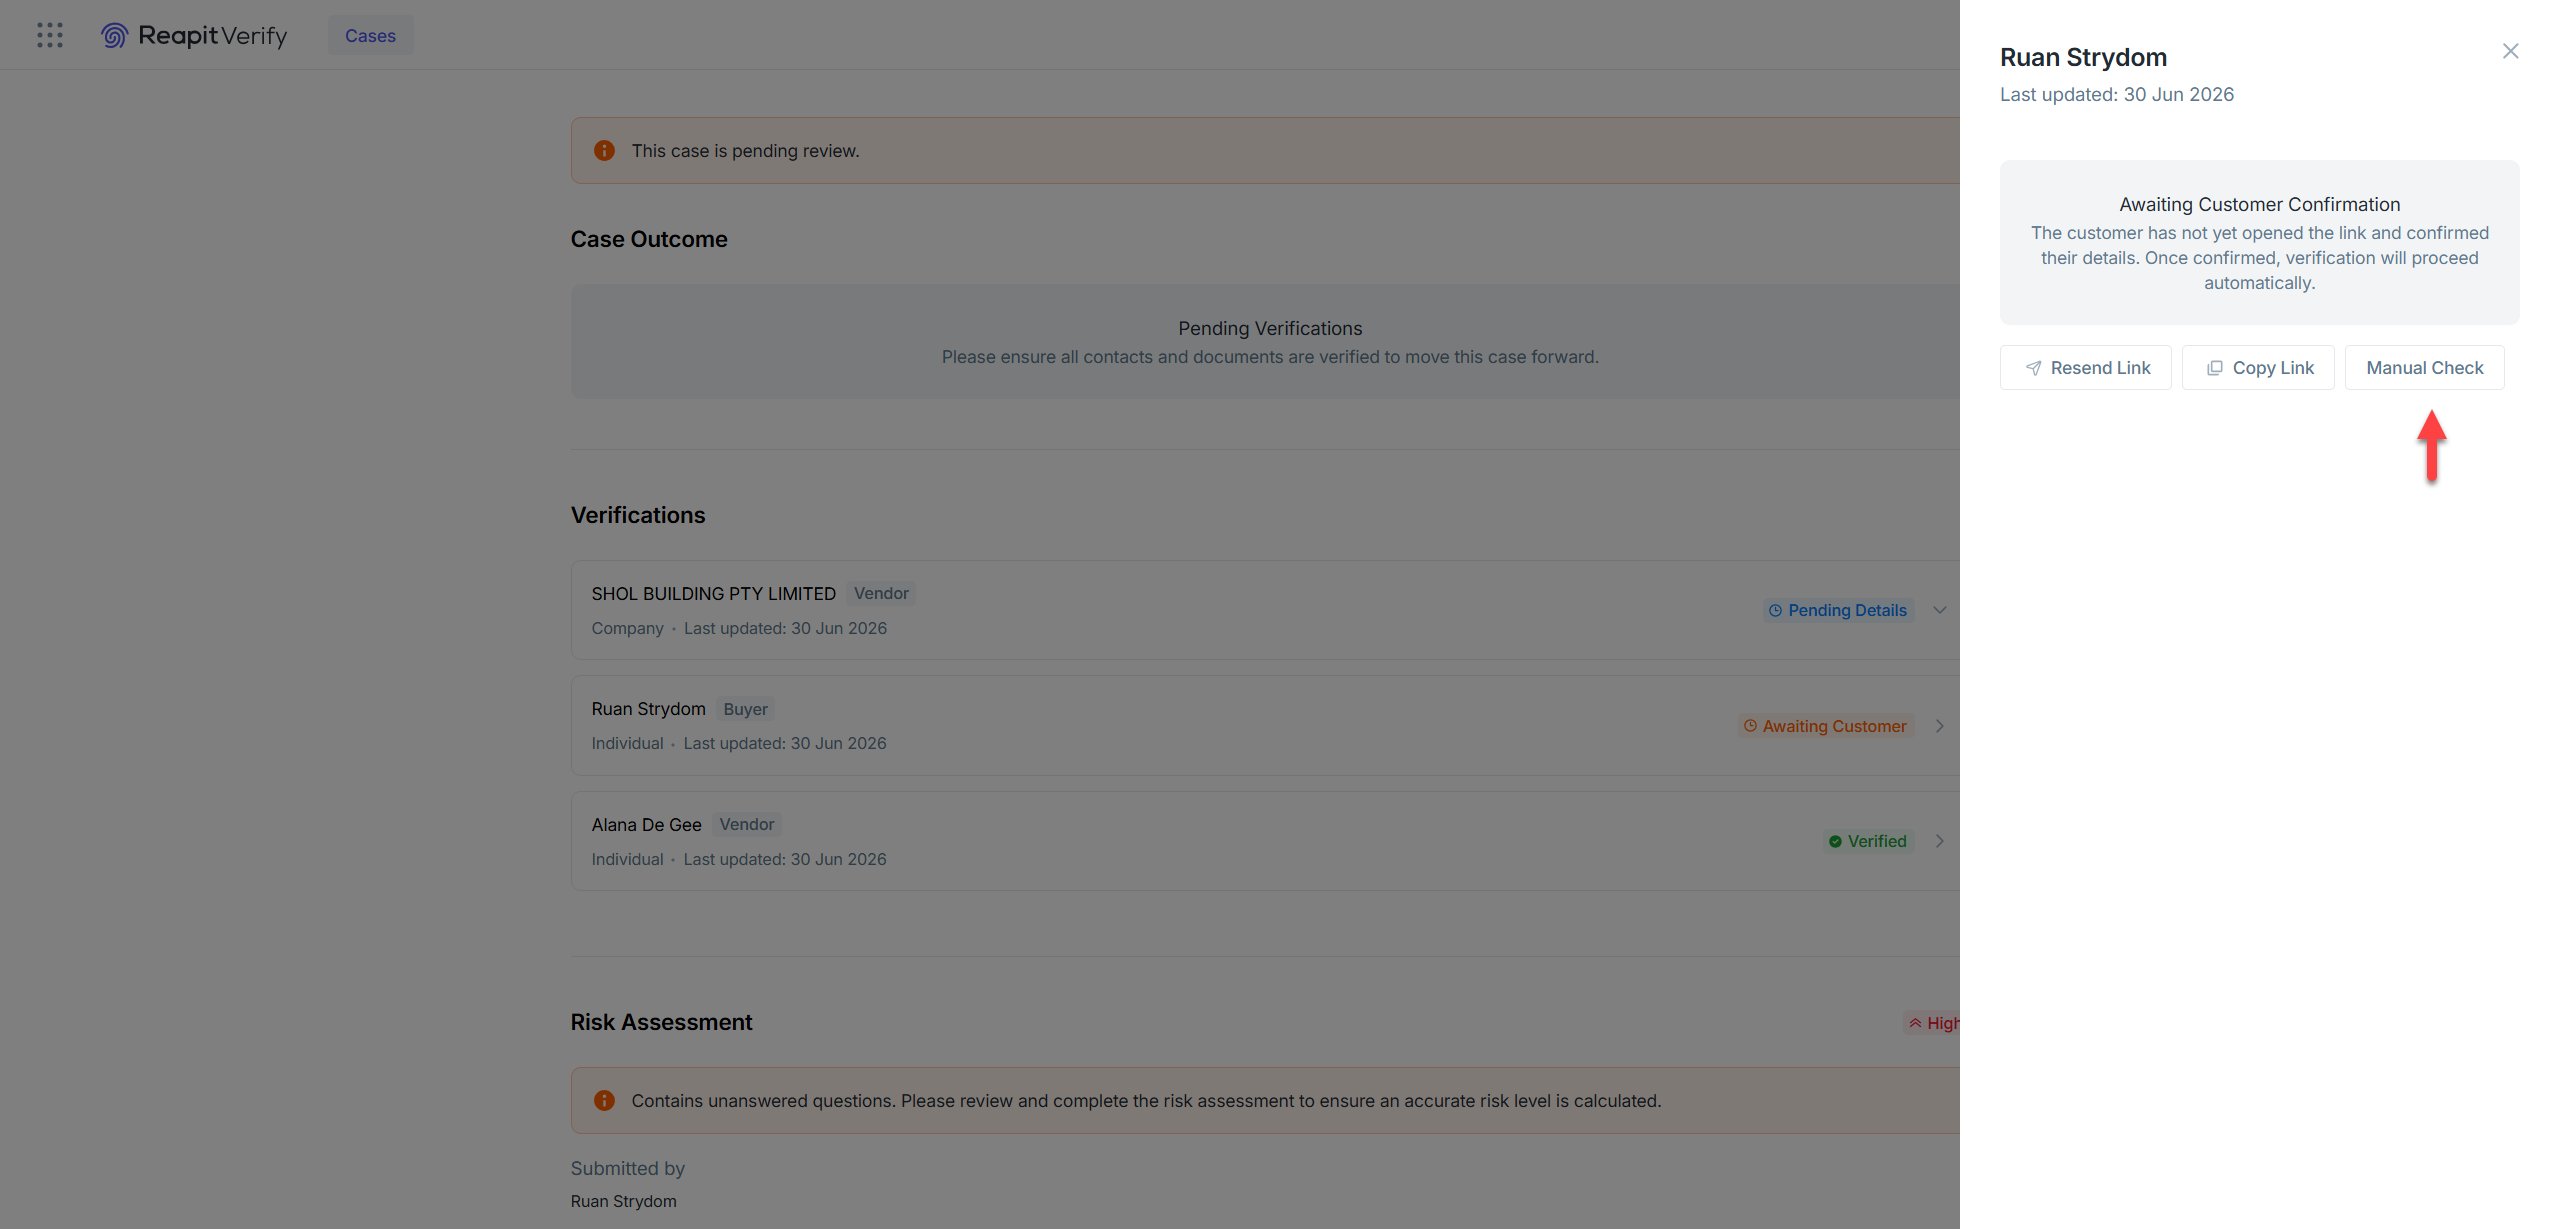Screen dimensions: 2560x1229
Task: Open Ruan Strydom row chevron
Action: pos(1939,726)
